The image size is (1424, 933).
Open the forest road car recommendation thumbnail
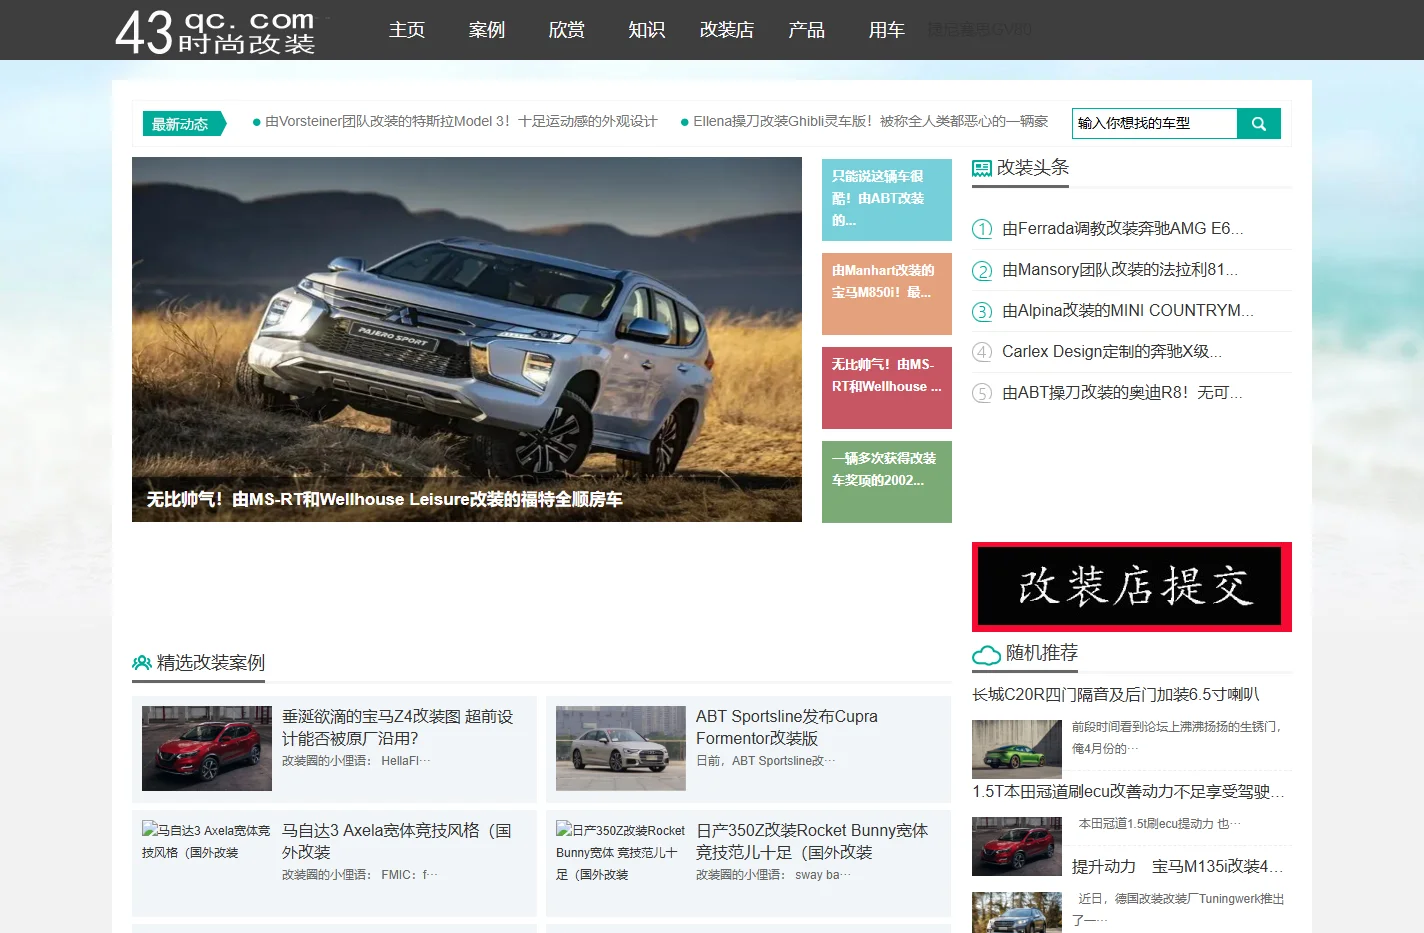tap(1017, 912)
